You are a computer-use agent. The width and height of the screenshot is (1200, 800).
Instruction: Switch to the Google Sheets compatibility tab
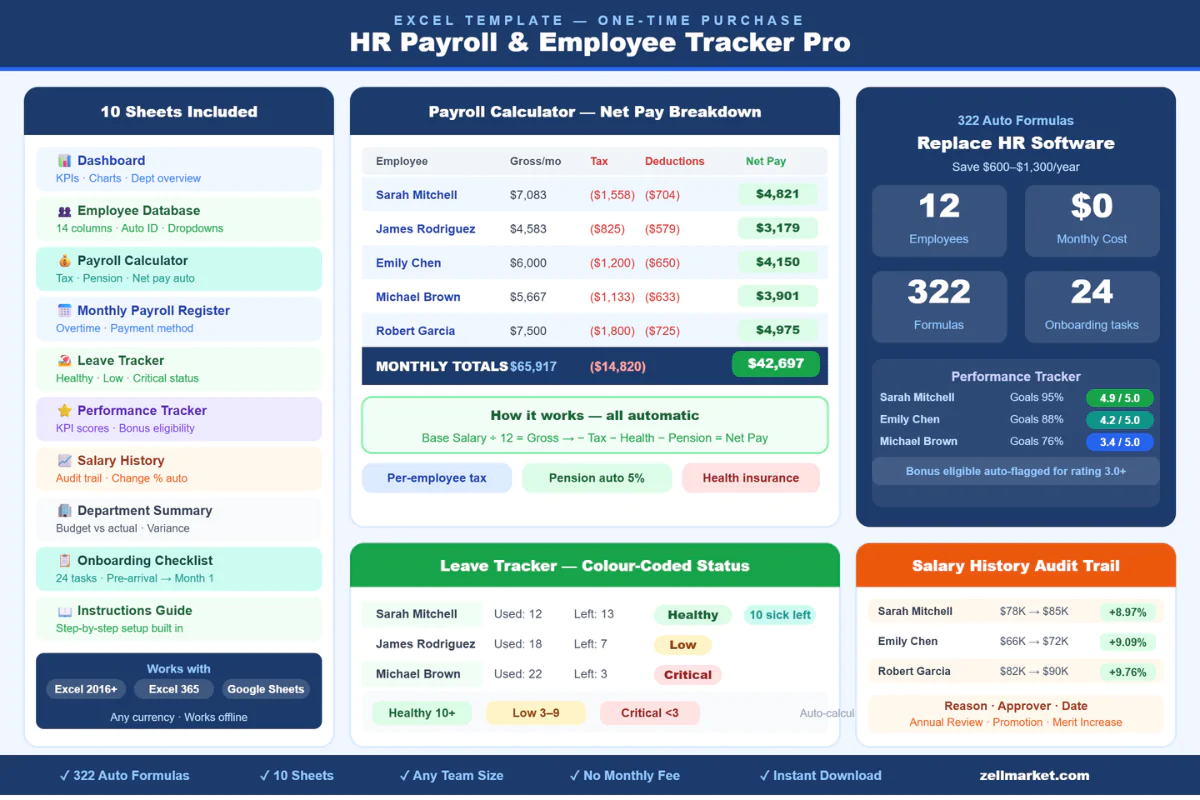tap(265, 689)
